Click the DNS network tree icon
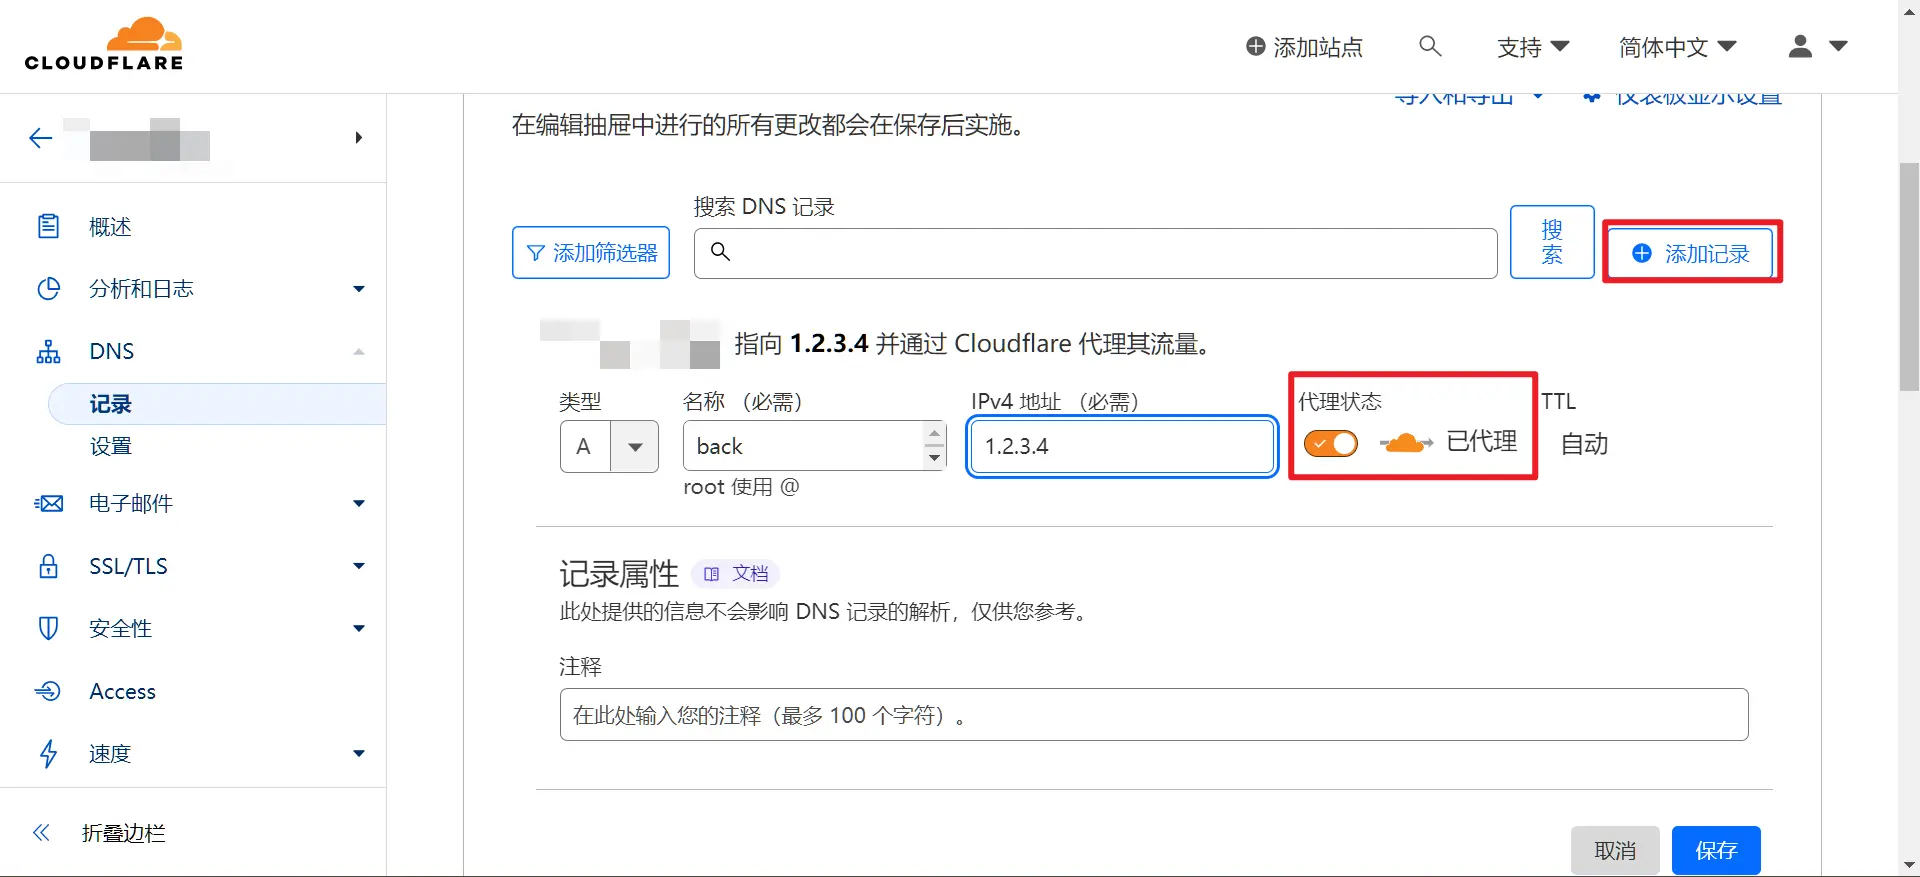 [48, 351]
